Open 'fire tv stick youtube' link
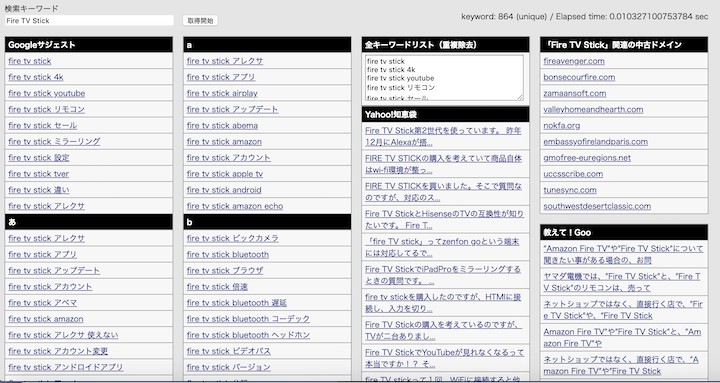Viewport: 720px width, 383px height. 46,93
